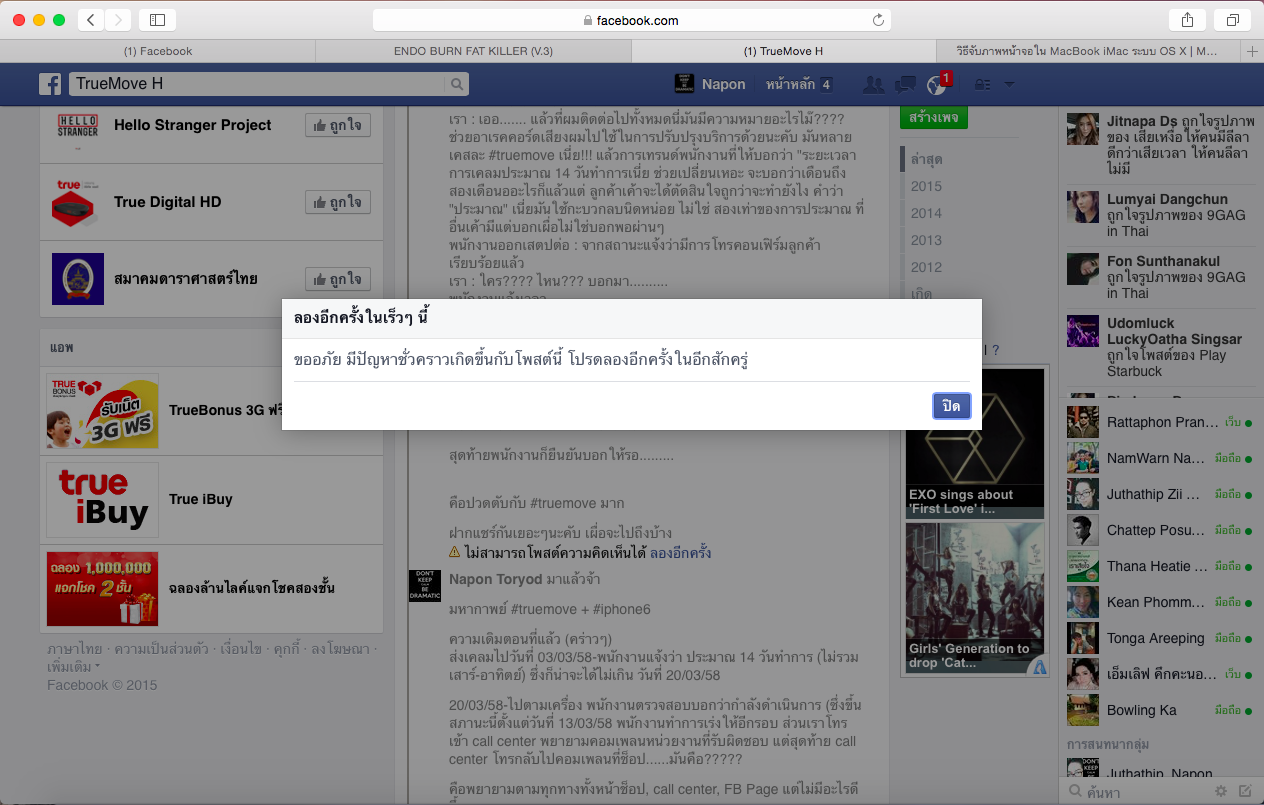Open EXO sings about 'First Love' ad
1264x805 pixels.
coord(975,442)
